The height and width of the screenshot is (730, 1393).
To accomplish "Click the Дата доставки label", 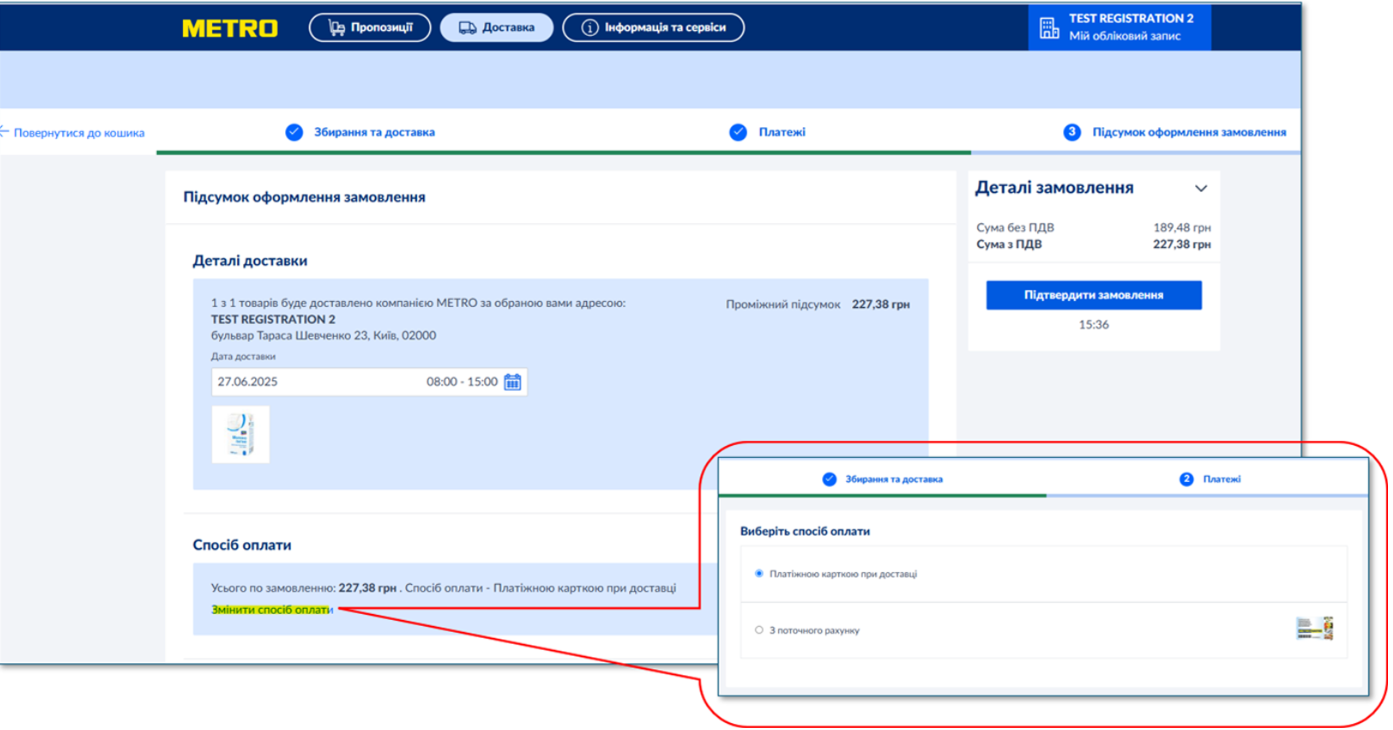I will [243, 356].
